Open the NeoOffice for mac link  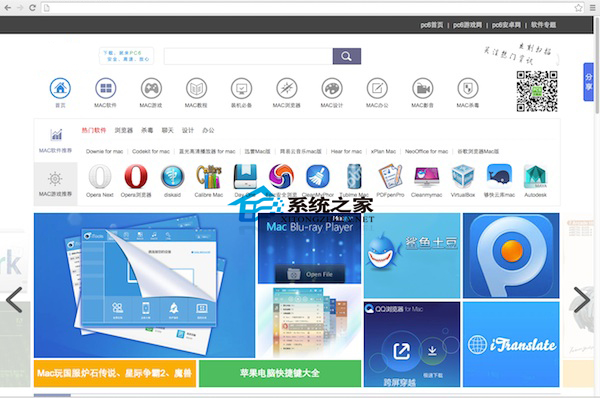426,152
